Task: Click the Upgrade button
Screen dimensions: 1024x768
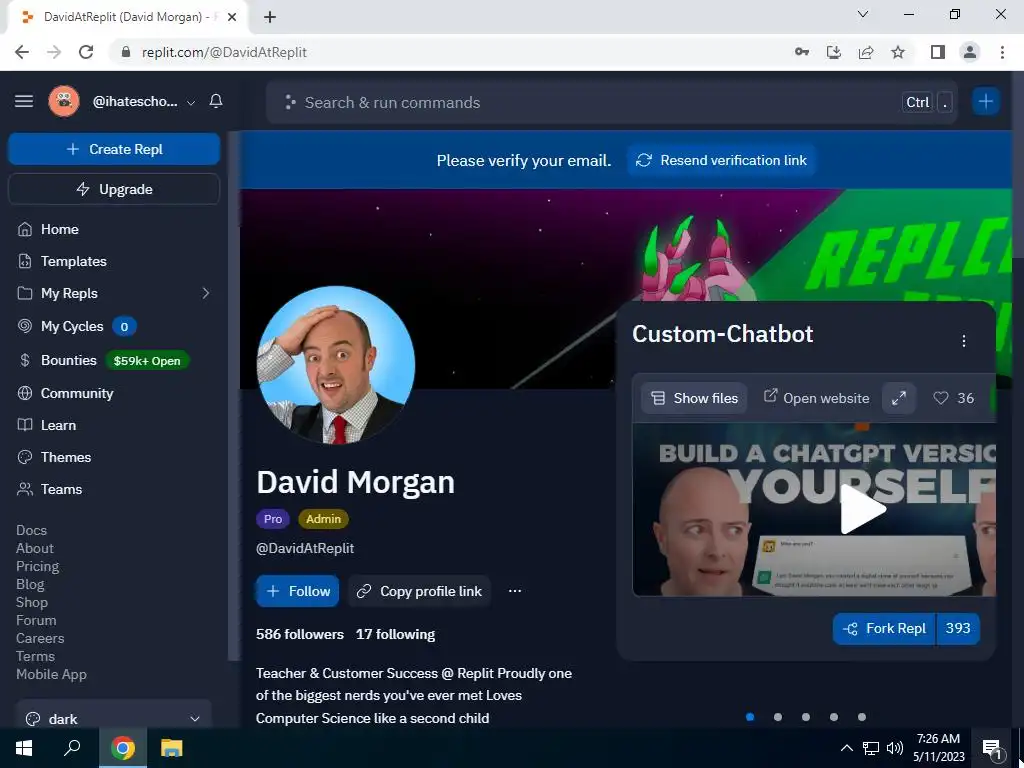Action: [x=114, y=189]
